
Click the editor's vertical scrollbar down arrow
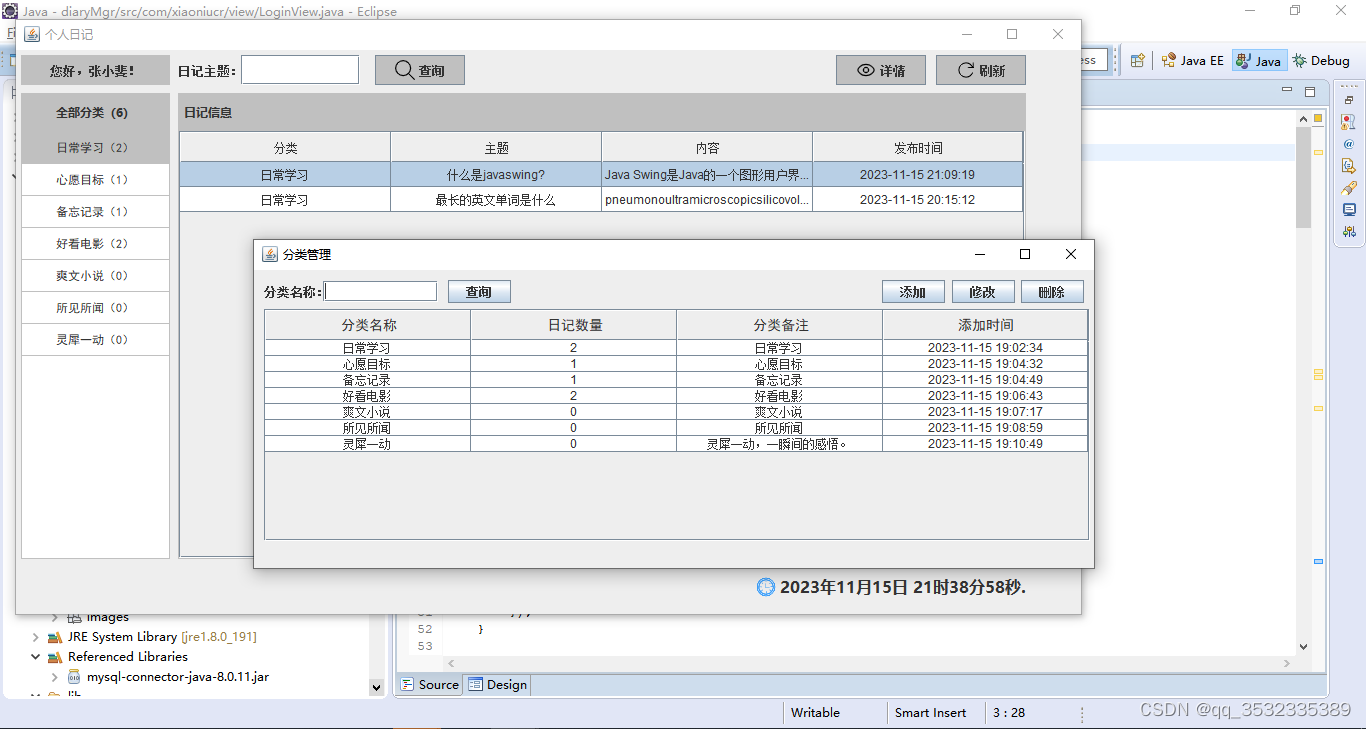[1303, 647]
